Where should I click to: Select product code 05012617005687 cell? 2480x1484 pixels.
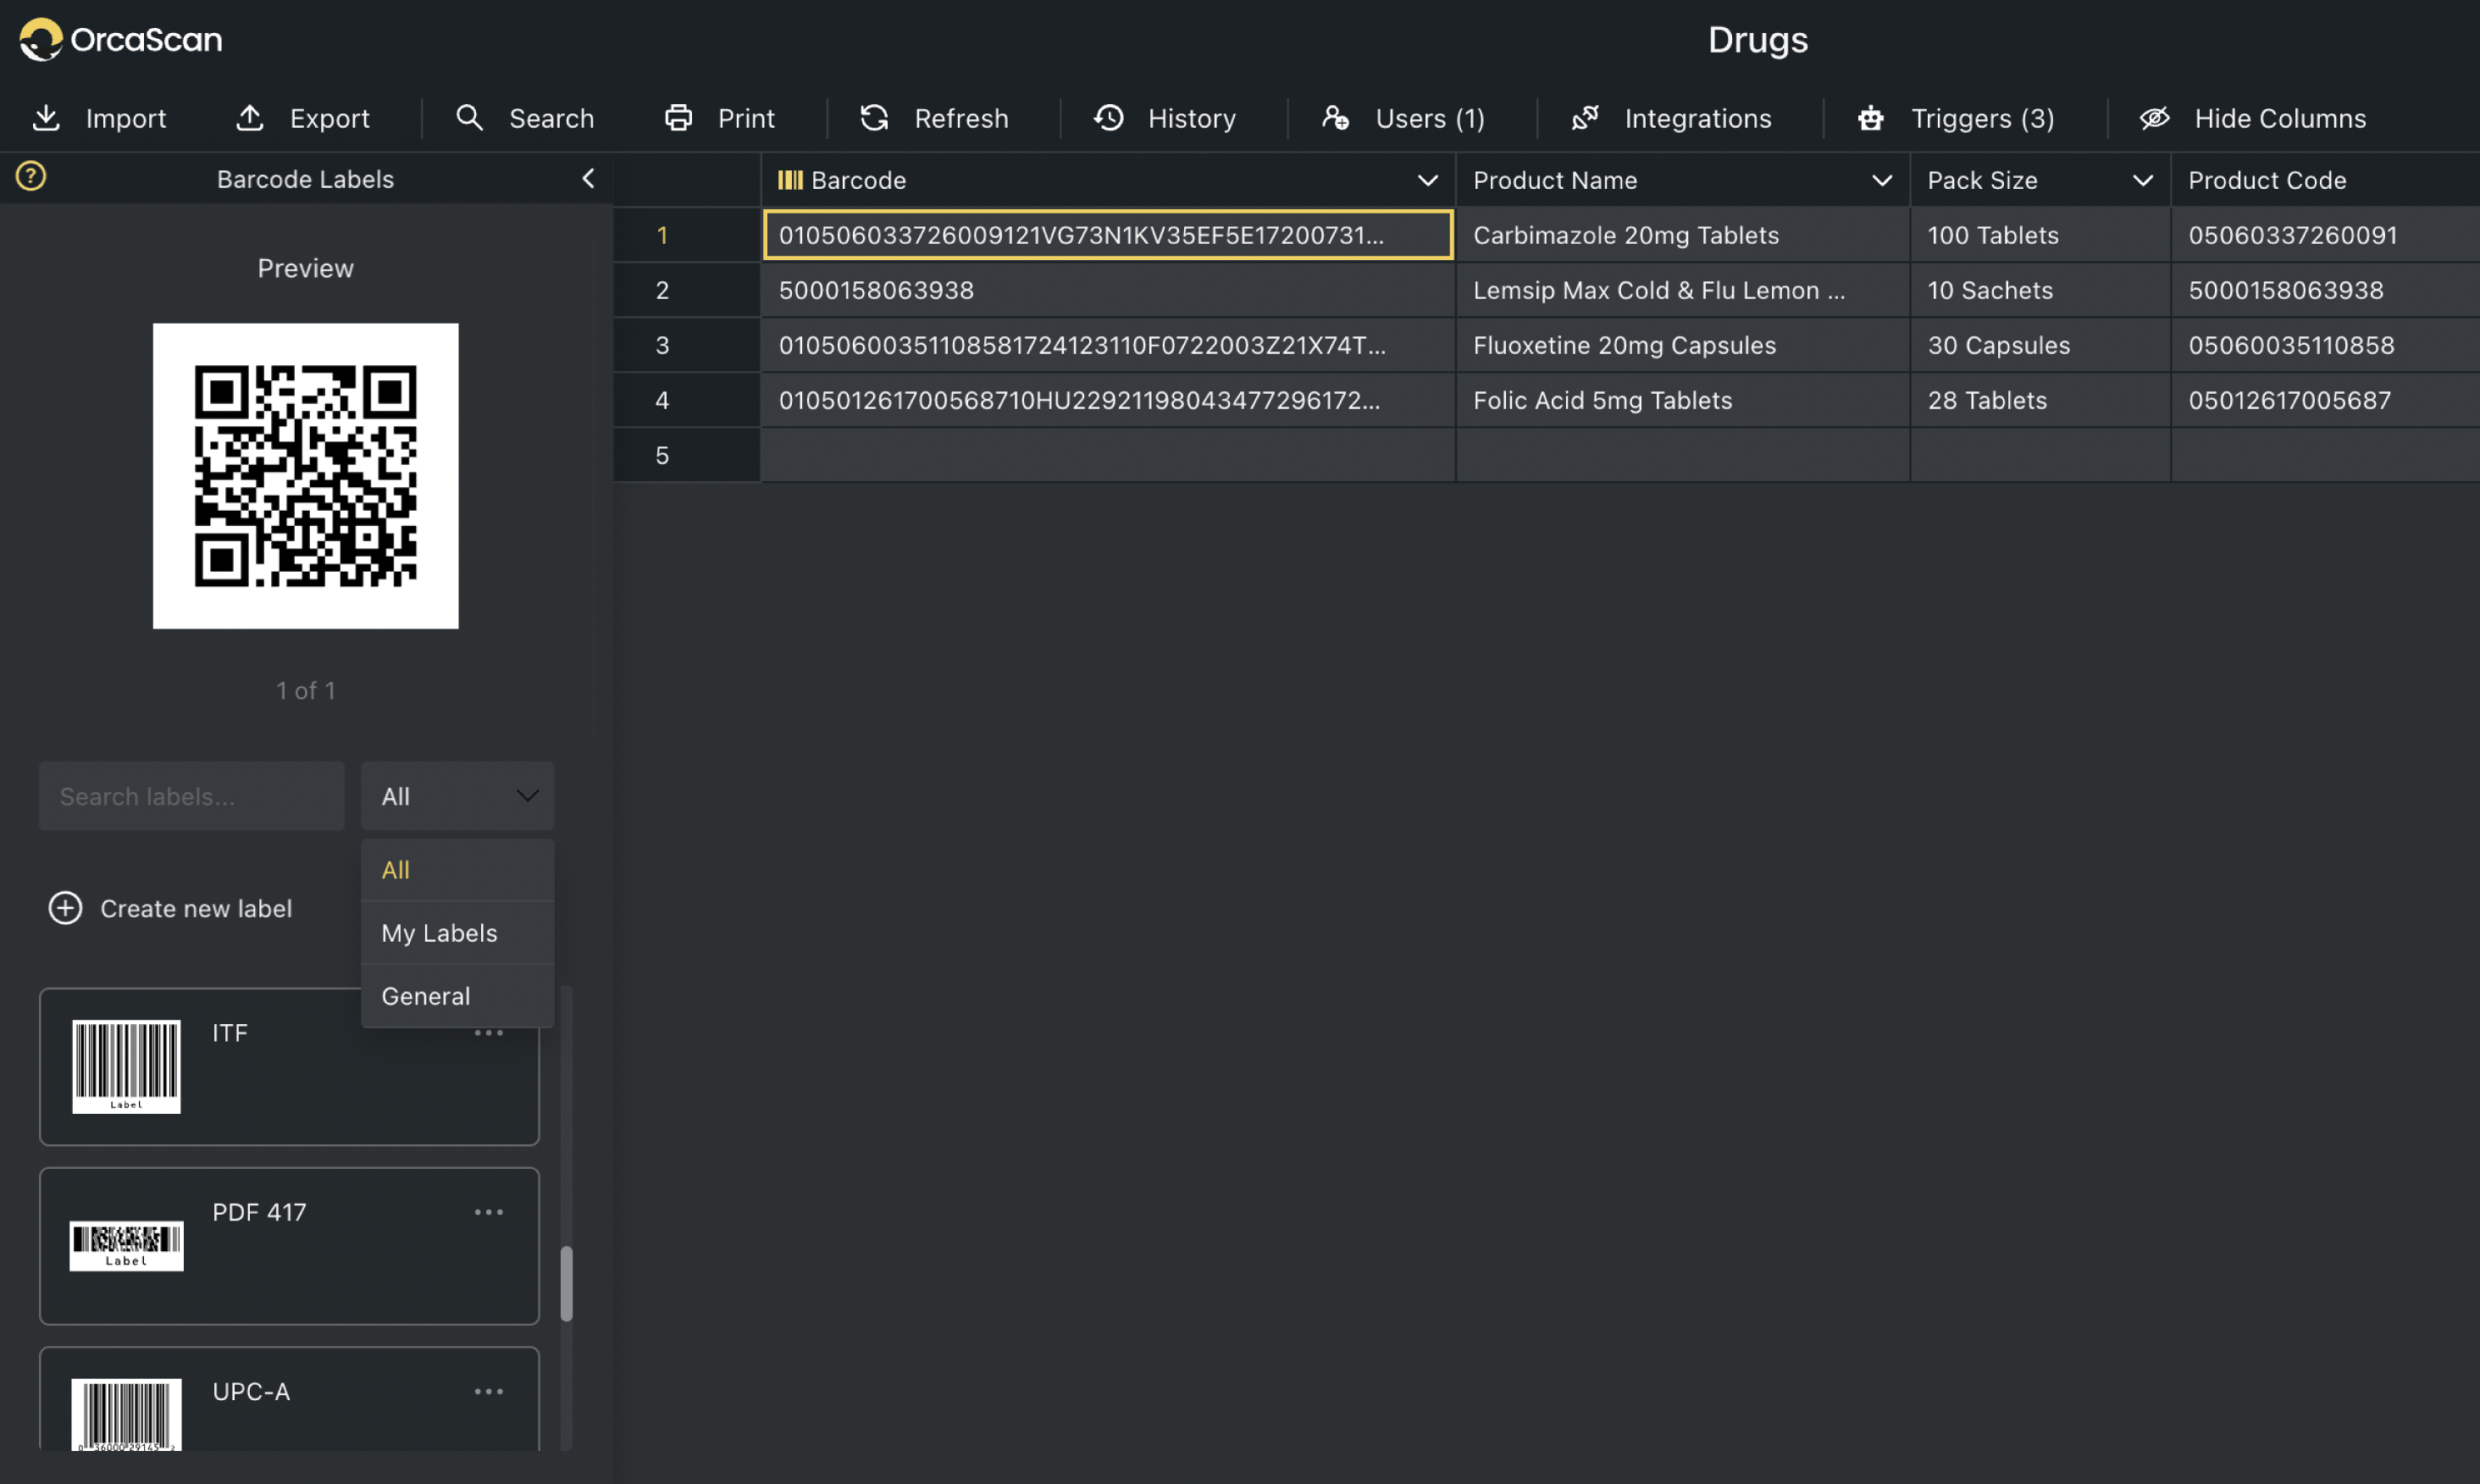pos(2326,400)
